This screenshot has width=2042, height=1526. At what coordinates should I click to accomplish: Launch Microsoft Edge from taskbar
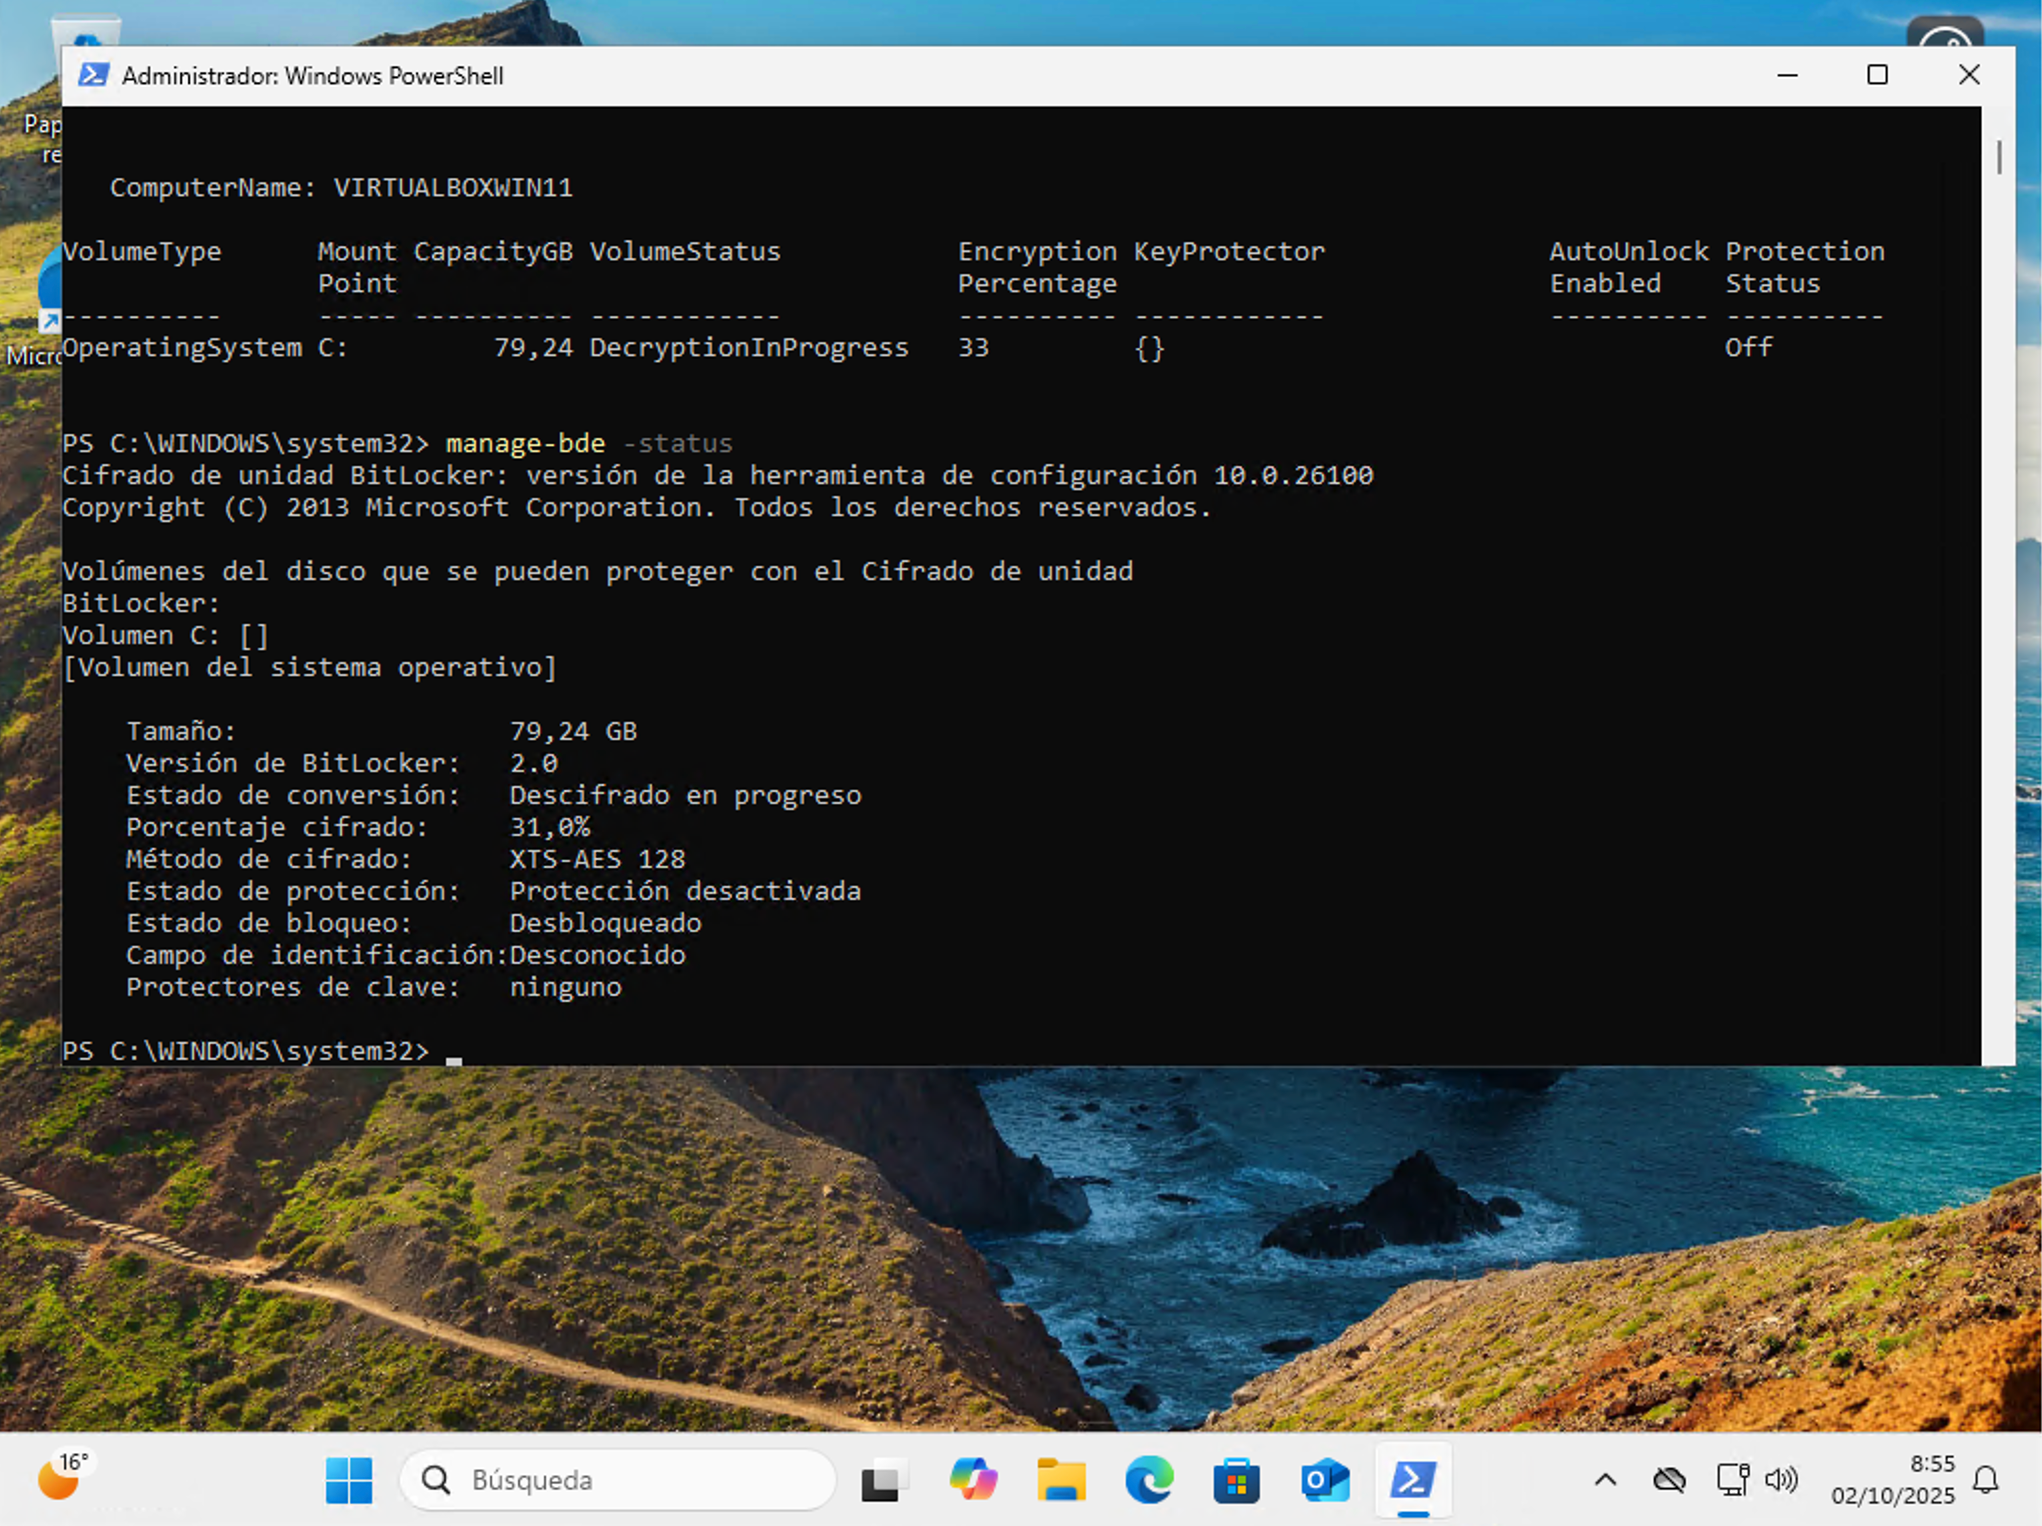pos(1149,1479)
